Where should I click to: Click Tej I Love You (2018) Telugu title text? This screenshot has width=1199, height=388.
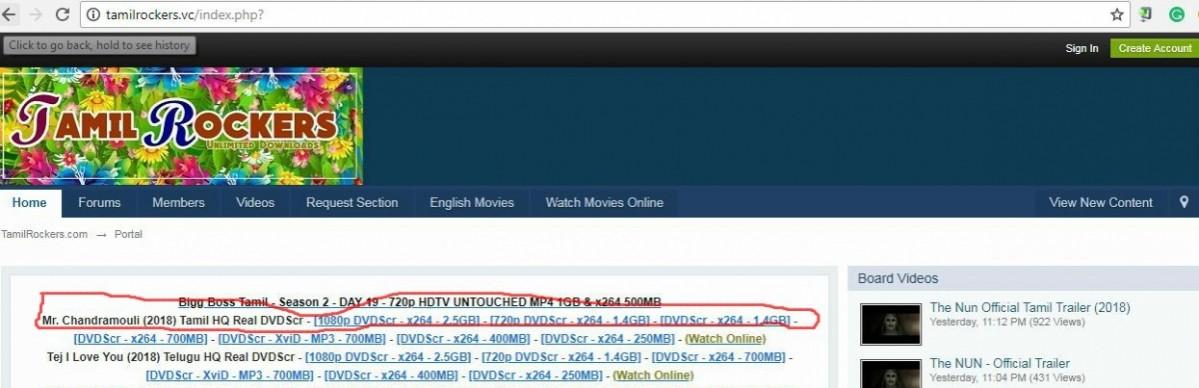coord(171,357)
